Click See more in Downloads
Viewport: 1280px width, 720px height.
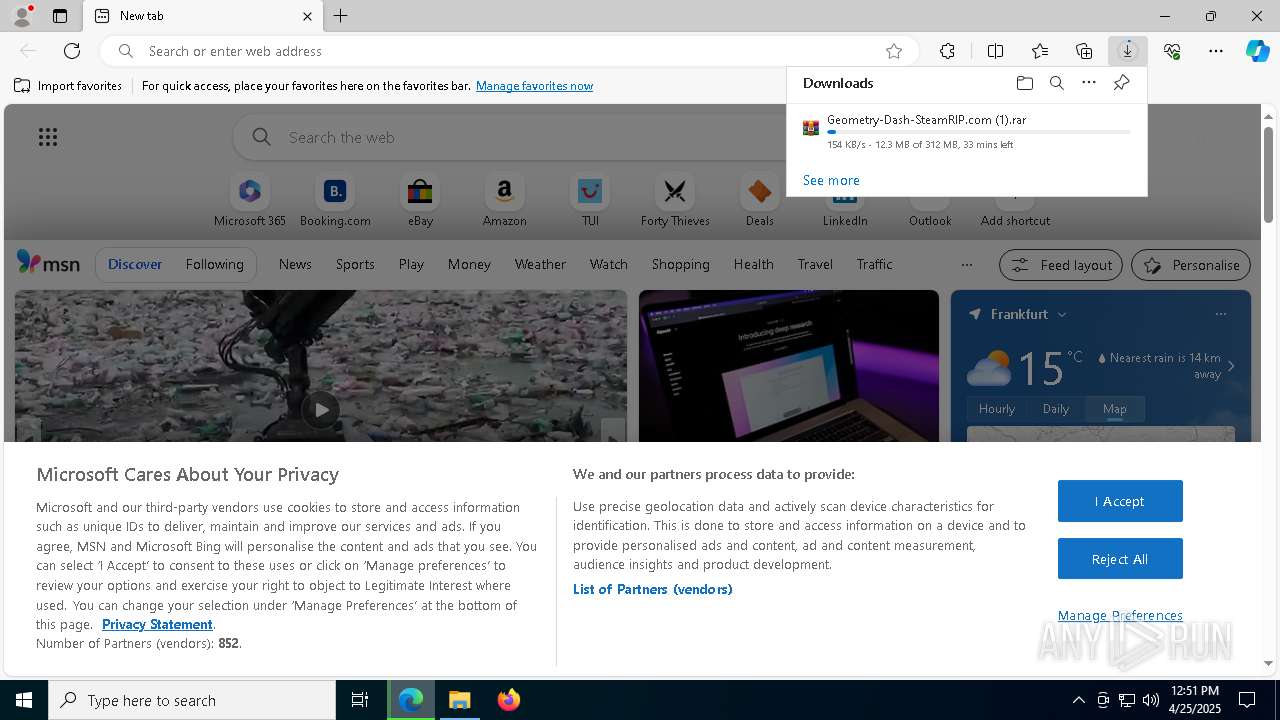coord(831,180)
